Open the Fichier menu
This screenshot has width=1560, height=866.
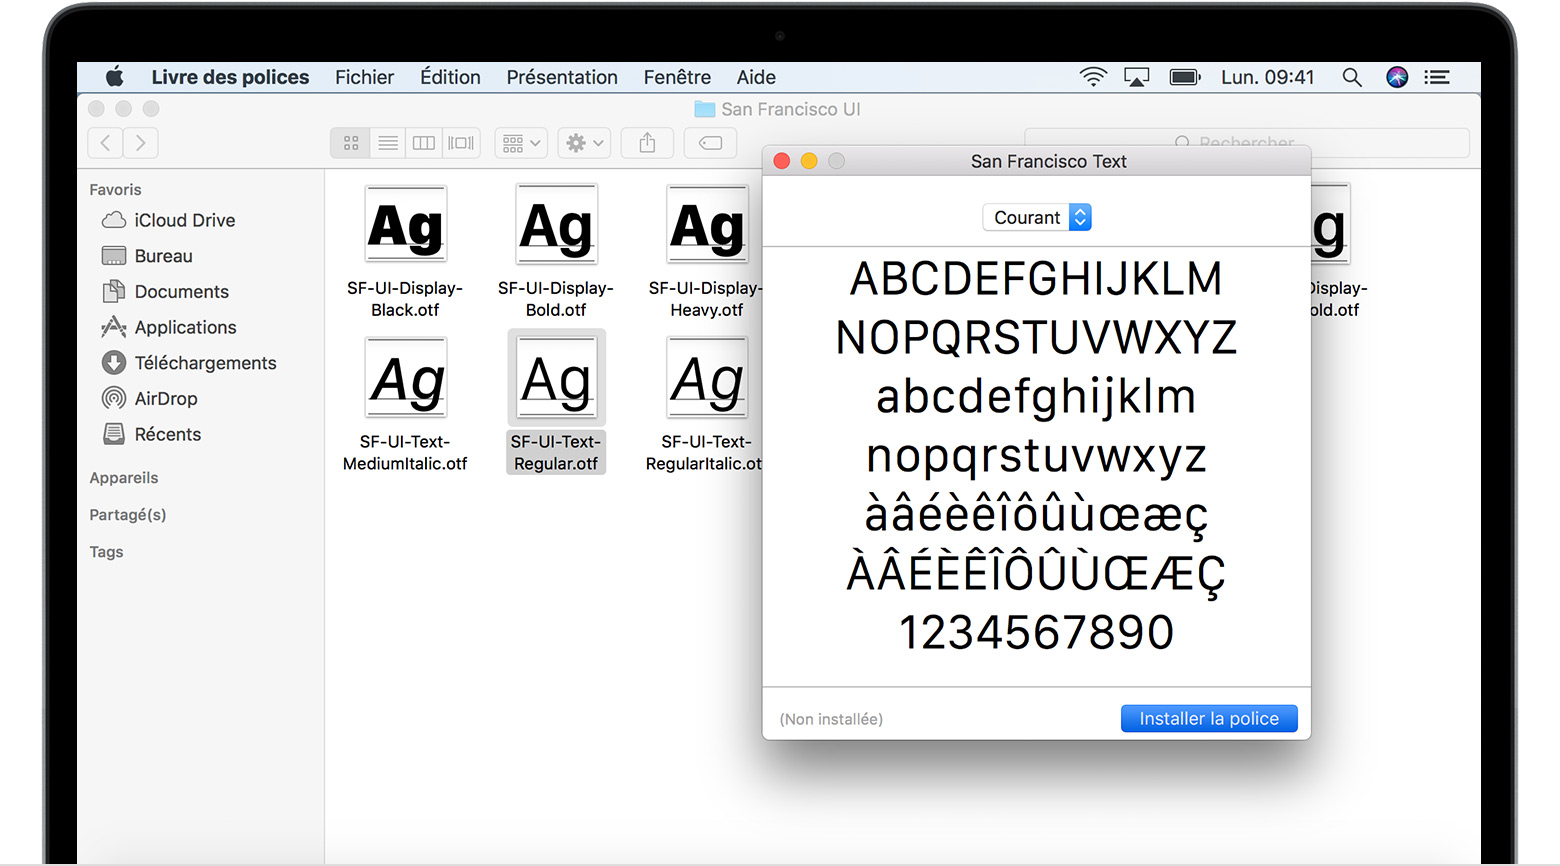coord(364,77)
